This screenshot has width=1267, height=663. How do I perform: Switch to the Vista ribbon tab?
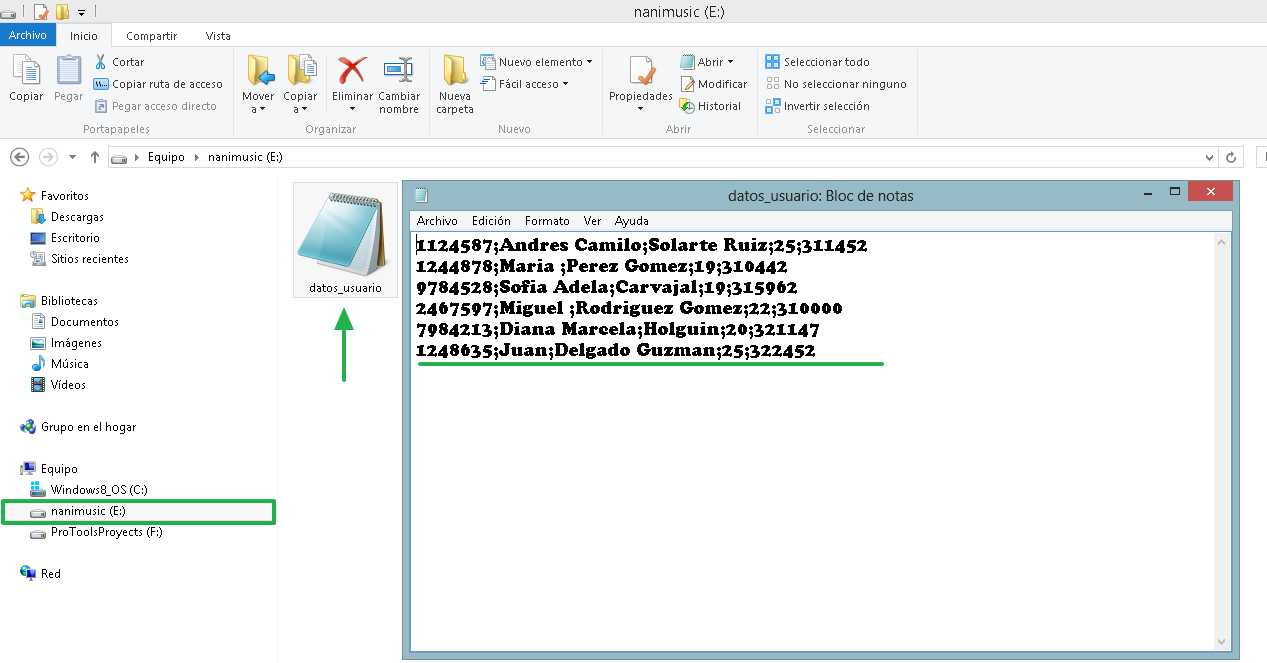pos(218,36)
